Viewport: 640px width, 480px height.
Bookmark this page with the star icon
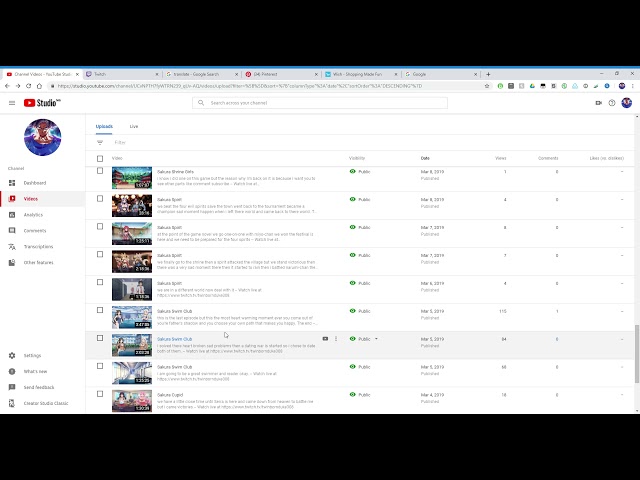(487, 86)
